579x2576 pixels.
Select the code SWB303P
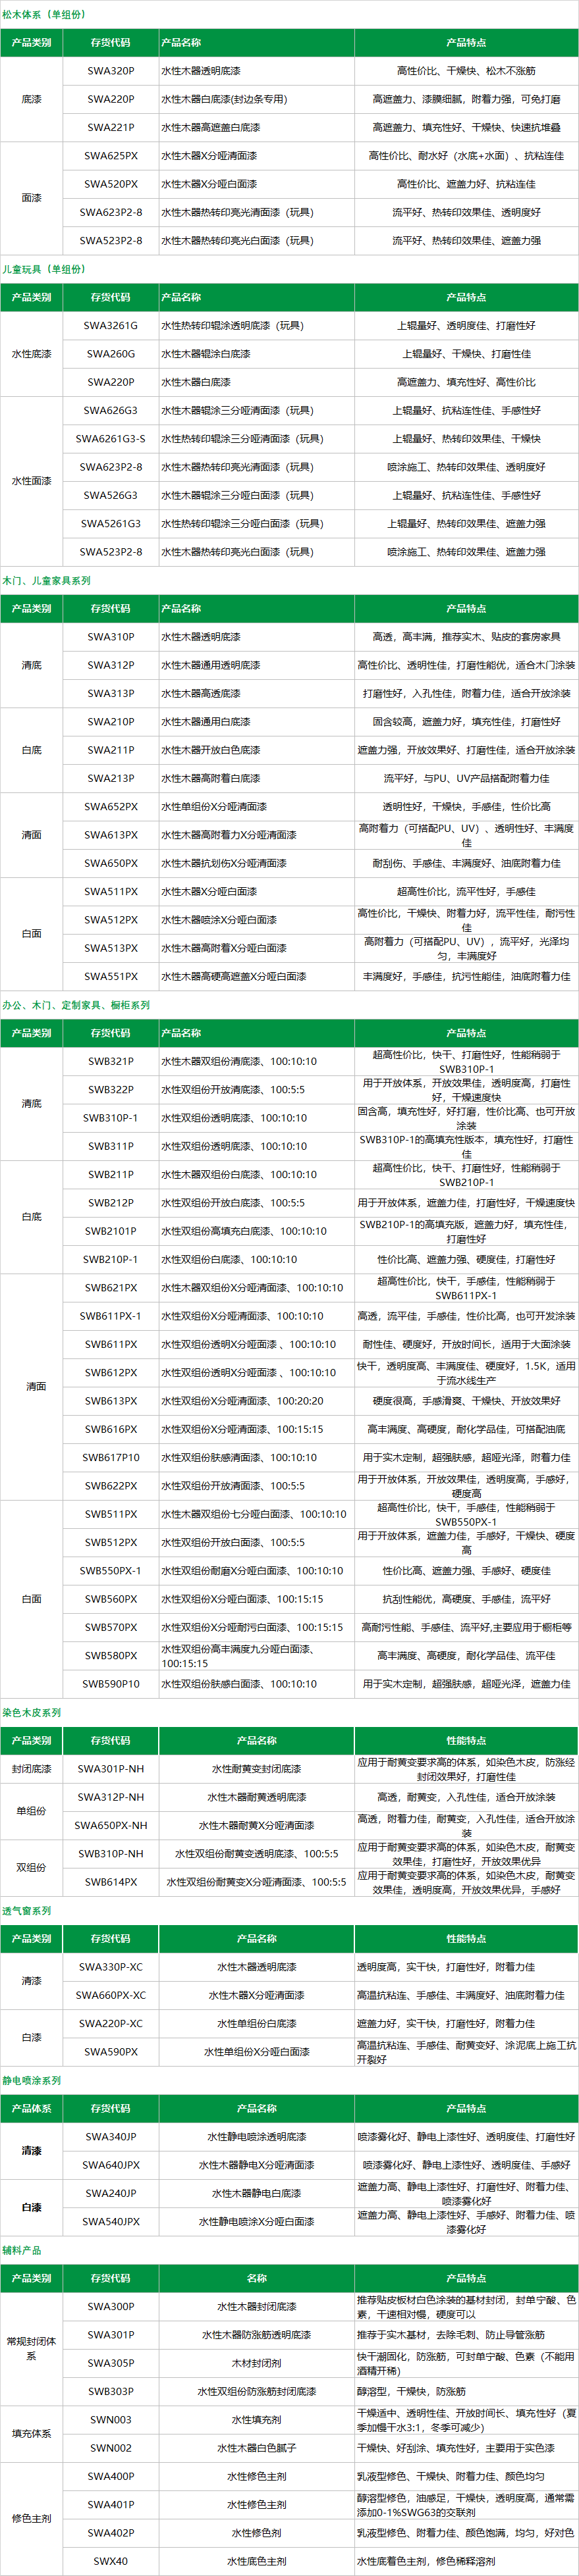click(x=110, y=2391)
